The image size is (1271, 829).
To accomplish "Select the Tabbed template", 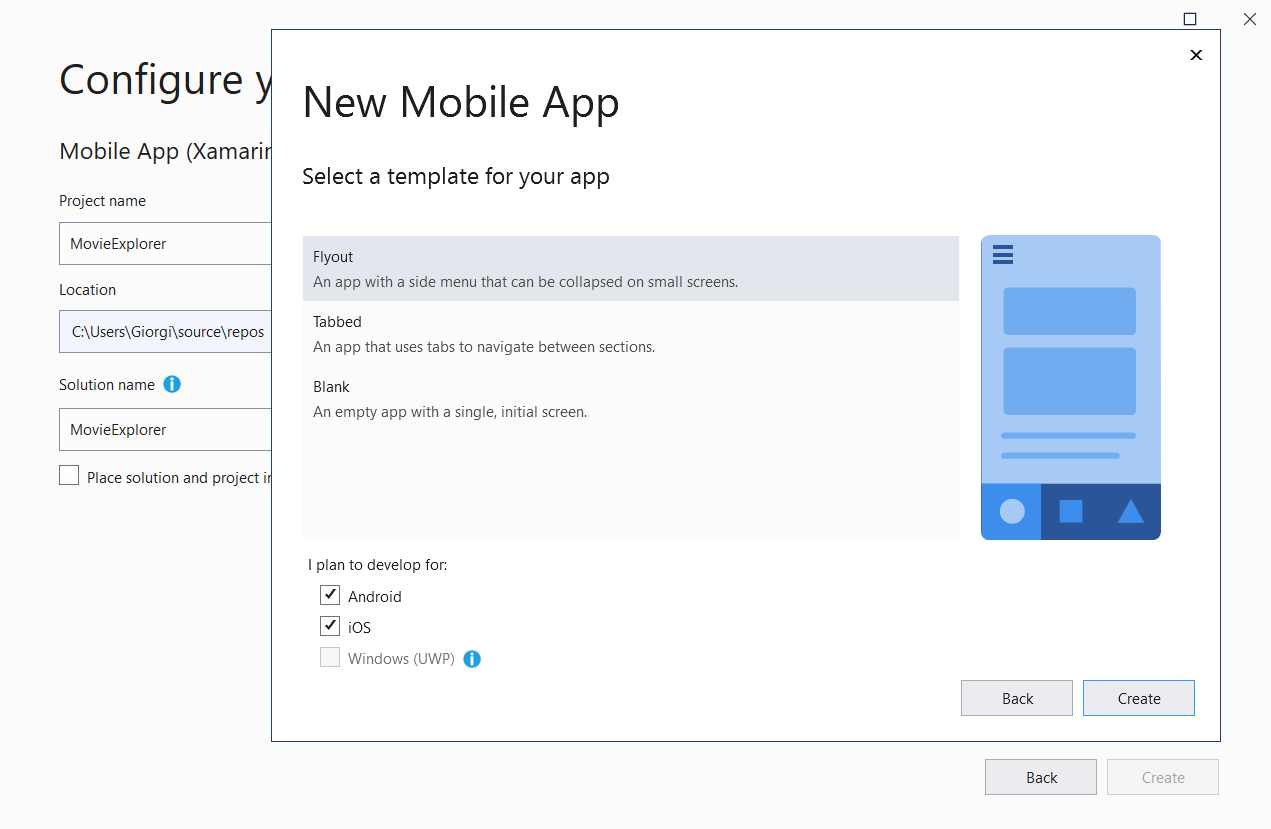I will [x=630, y=334].
